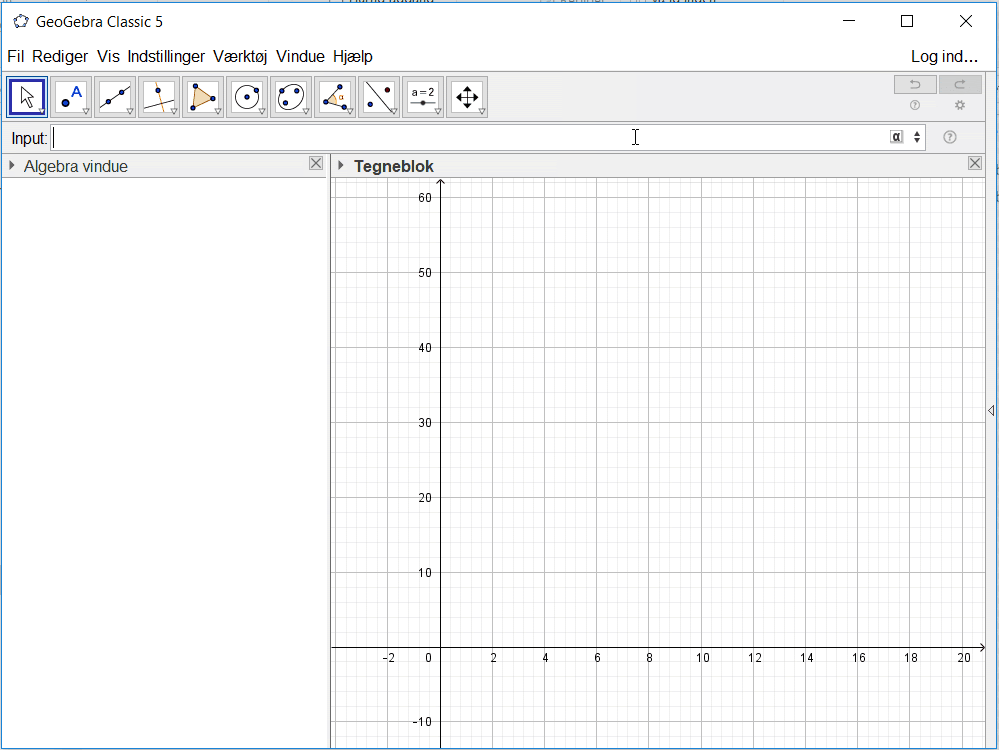The width and height of the screenshot is (999, 750).
Task: Click the Redo button
Action: point(960,84)
